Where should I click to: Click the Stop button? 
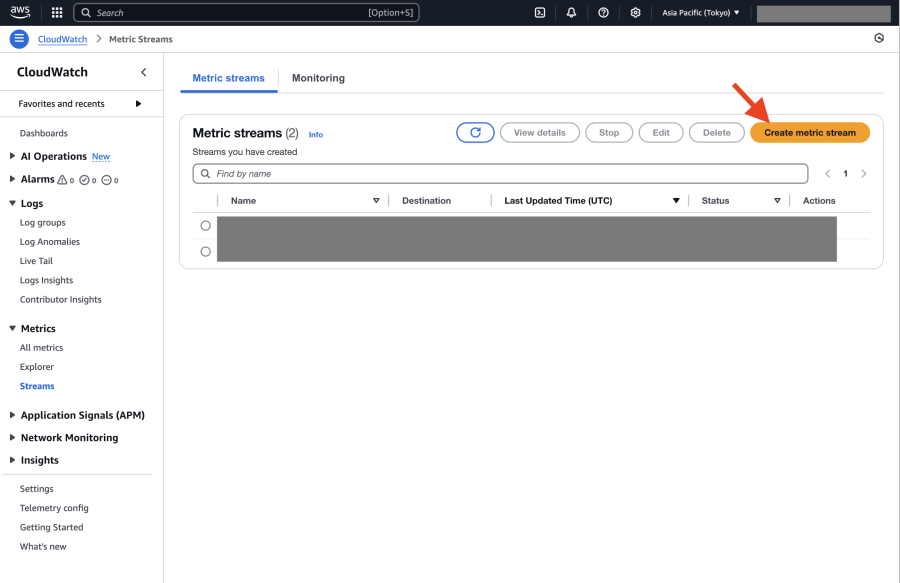[x=609, y=133]
